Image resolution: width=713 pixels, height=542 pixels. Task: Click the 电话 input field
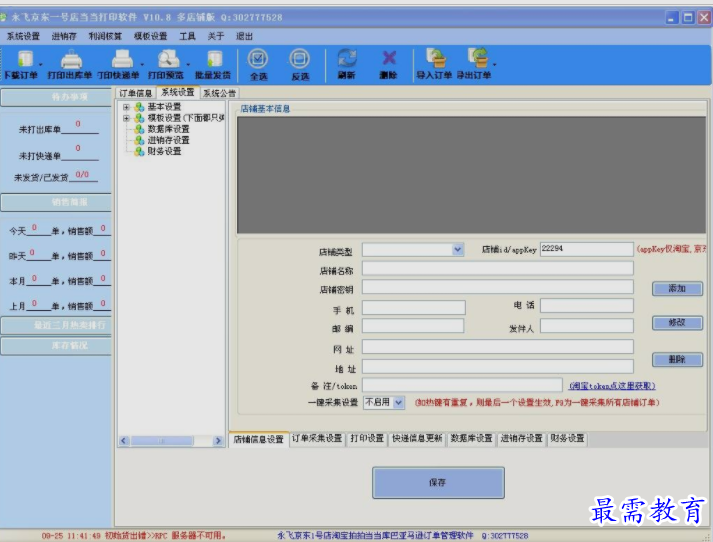[587, 306]
